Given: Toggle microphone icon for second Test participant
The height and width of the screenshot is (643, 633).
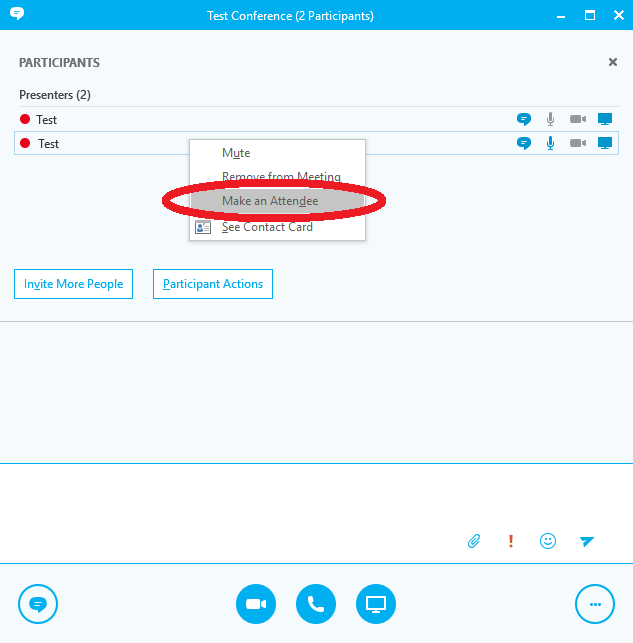Looking at the screenshot, I should pyautogui.click(x=550, y=143).
